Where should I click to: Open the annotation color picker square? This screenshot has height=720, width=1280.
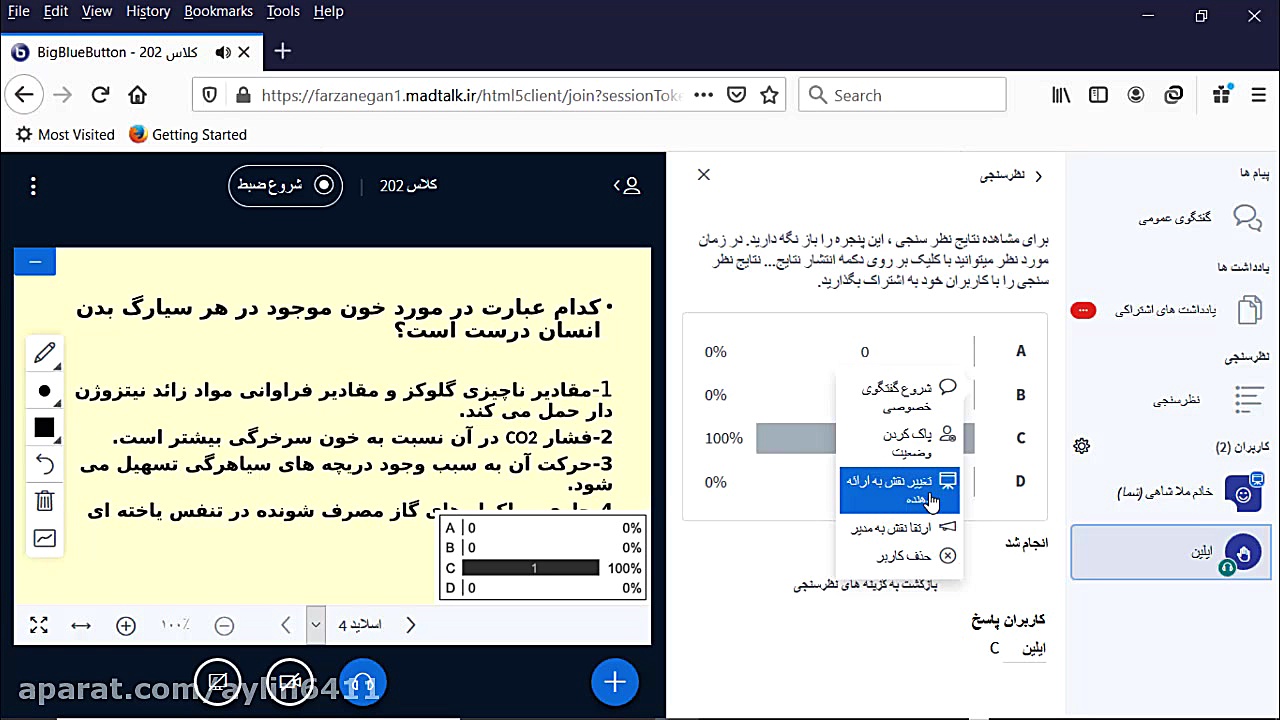[44, 428]
